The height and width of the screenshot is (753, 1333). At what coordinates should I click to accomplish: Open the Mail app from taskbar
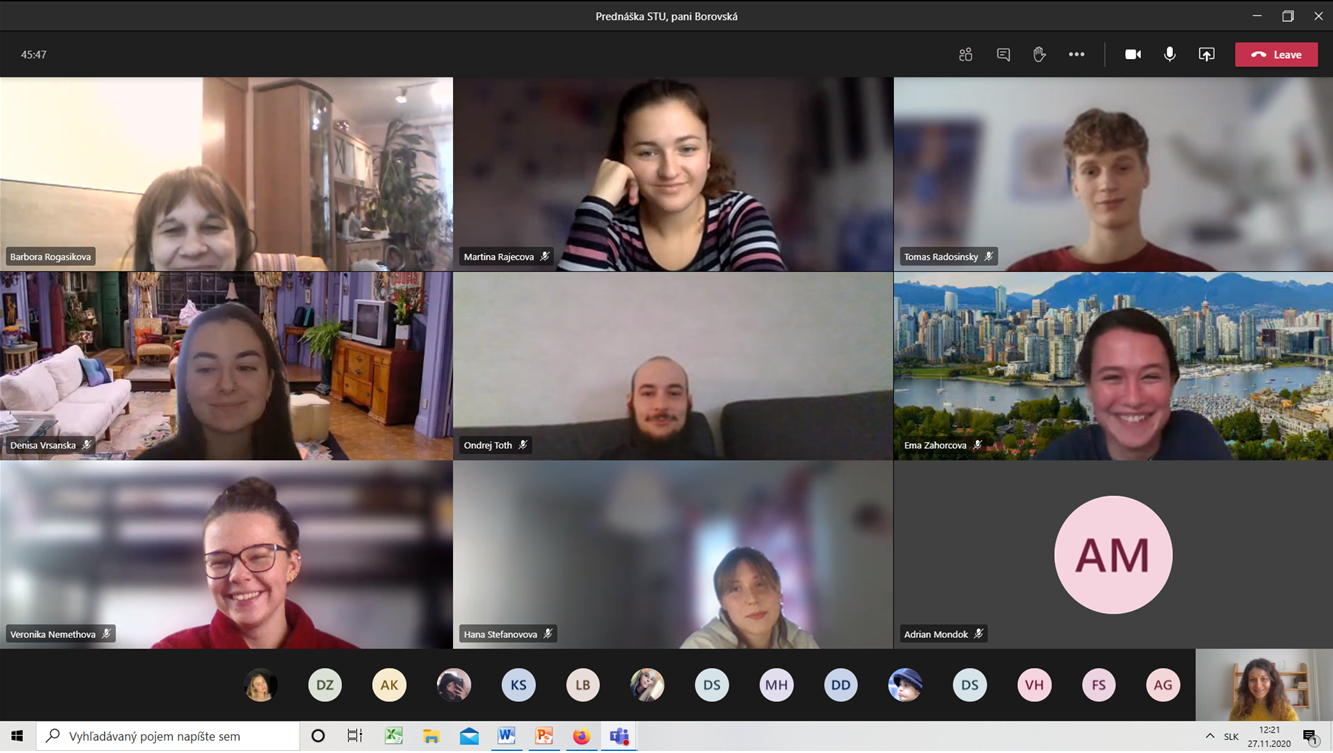(x=469, y=736)
